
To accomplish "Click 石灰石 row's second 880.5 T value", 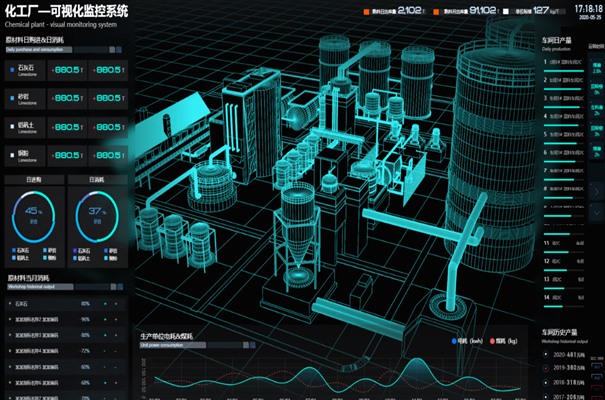I will (x=108, y=70).
